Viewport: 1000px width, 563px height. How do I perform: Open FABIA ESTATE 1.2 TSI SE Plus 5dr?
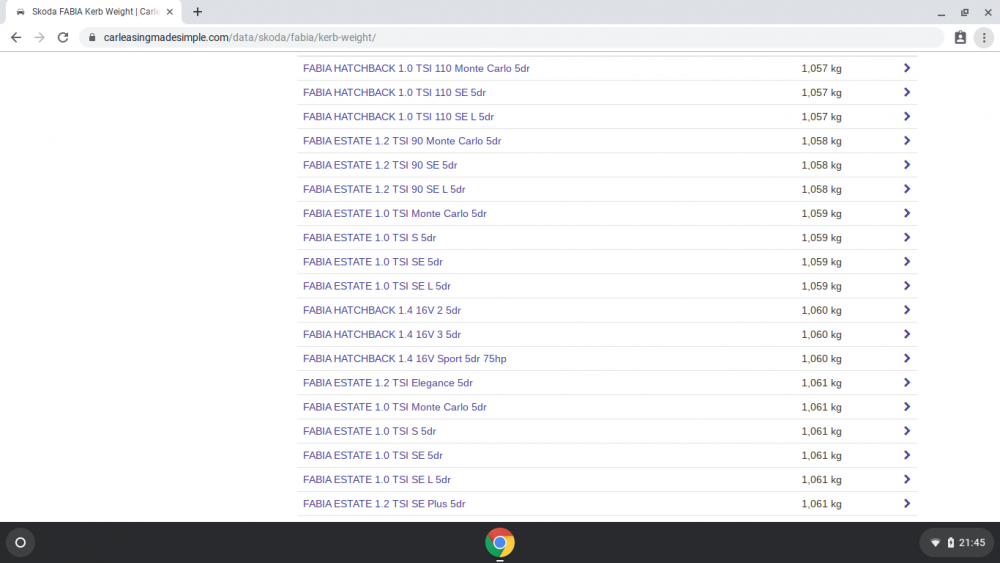(384, 504)
